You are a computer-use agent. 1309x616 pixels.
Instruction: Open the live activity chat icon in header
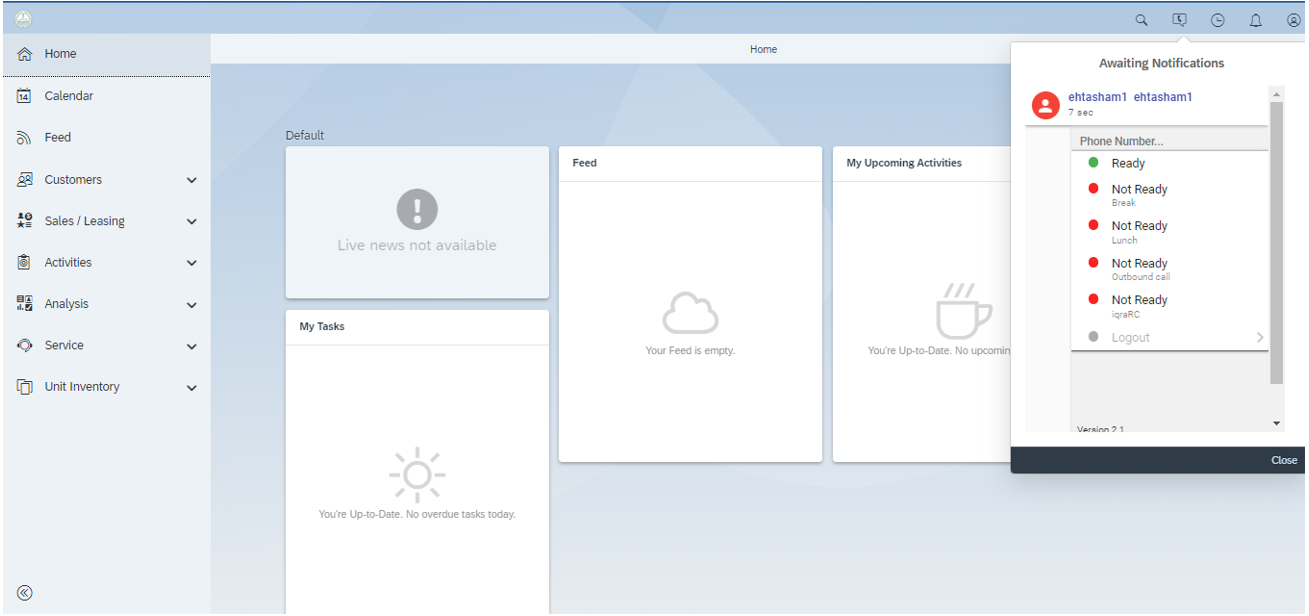[x=1180, y=20]
